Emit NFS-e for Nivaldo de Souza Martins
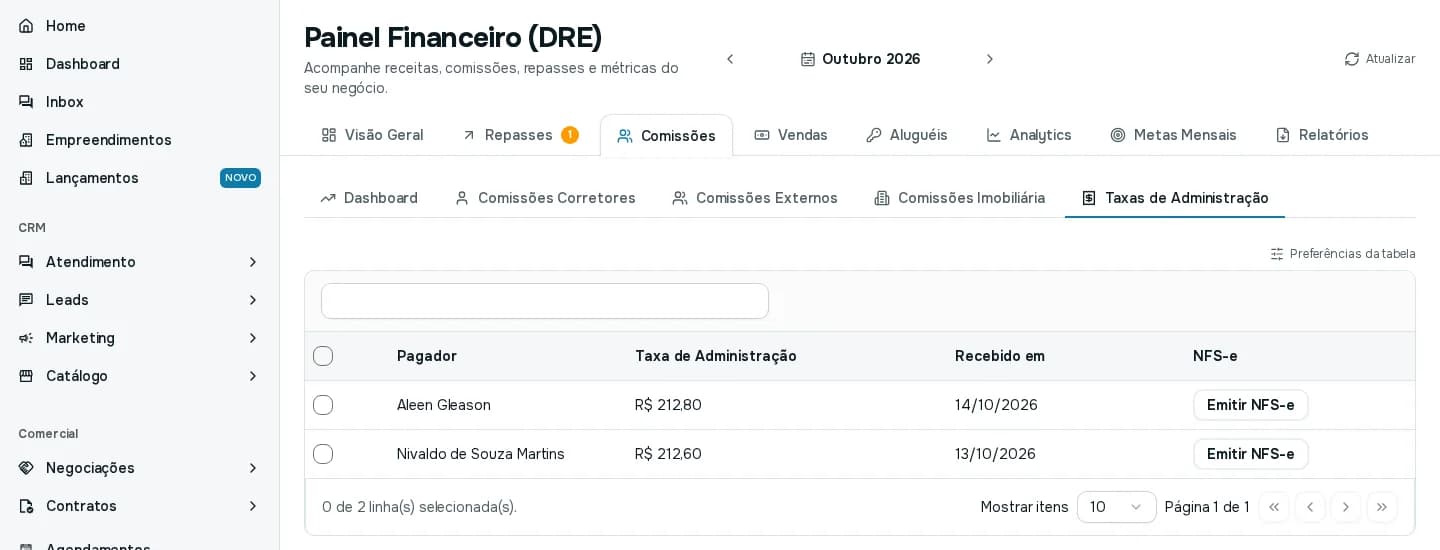The image size is (1440, 550). point(1251,454)
